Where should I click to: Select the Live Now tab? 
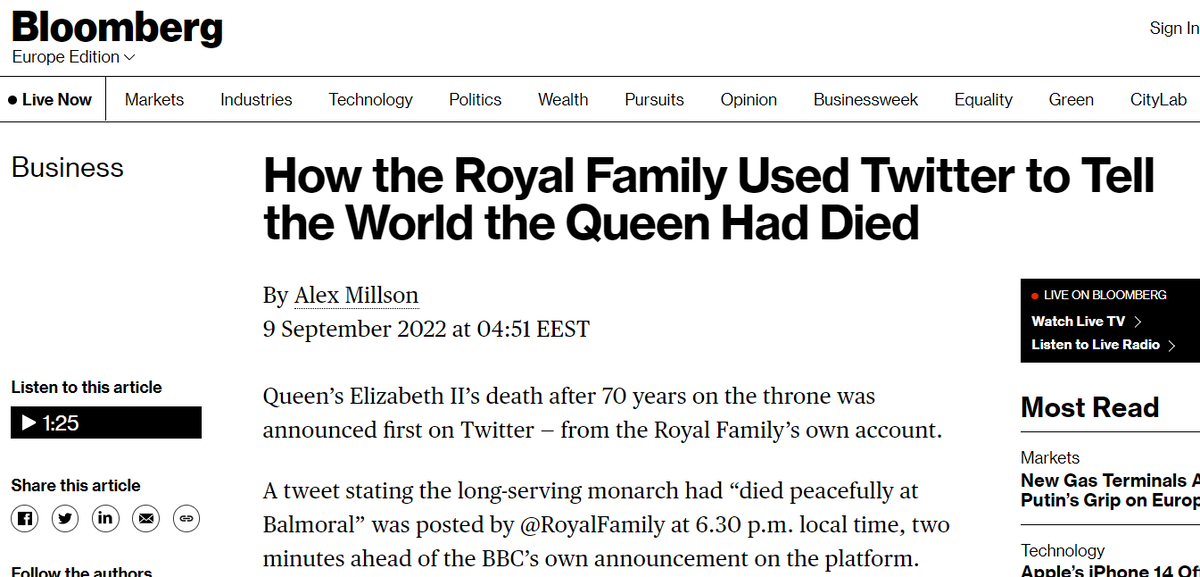click(x=48, y=99)
